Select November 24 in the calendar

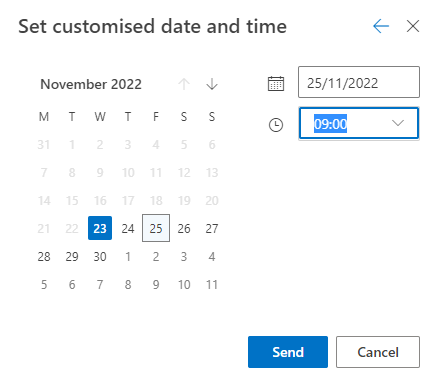coord(128,228)
